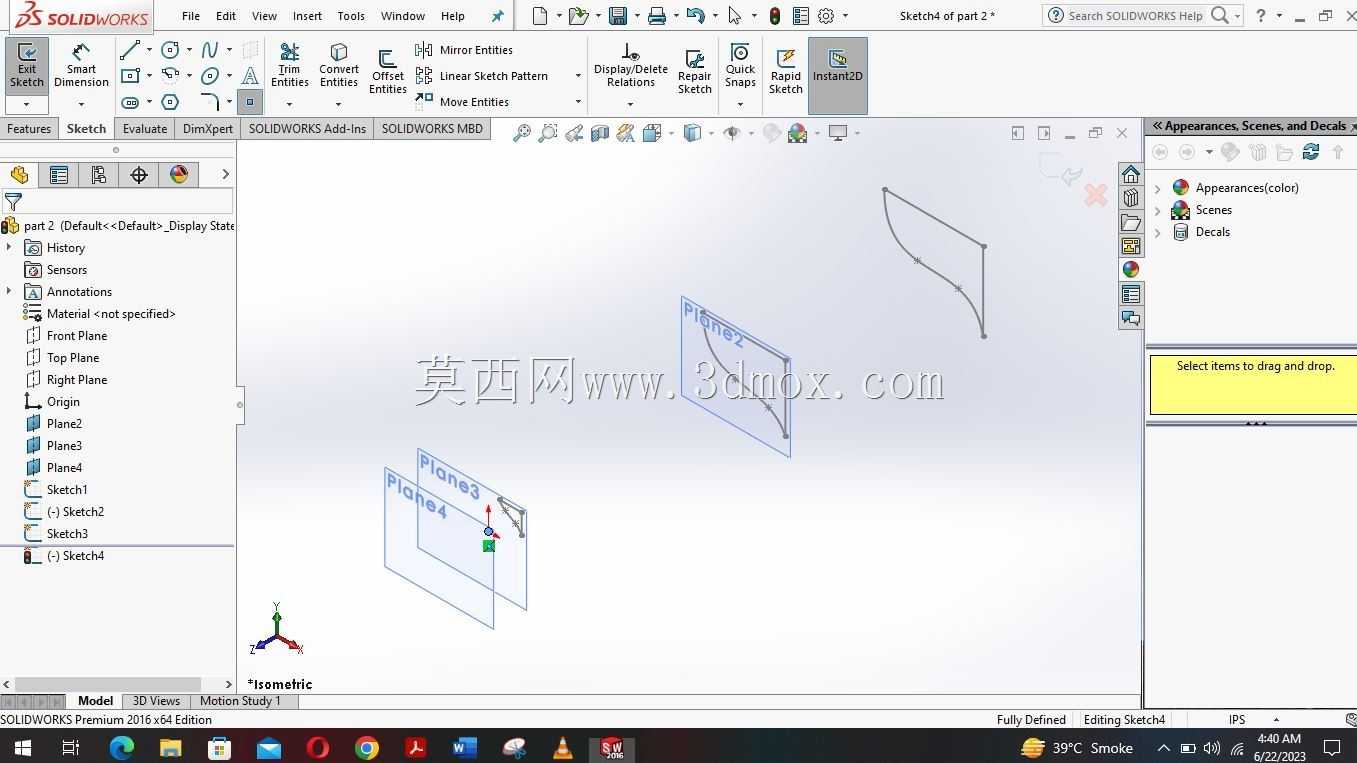
Task: Expand the Annotations tree node
Action: pos(9,292)
